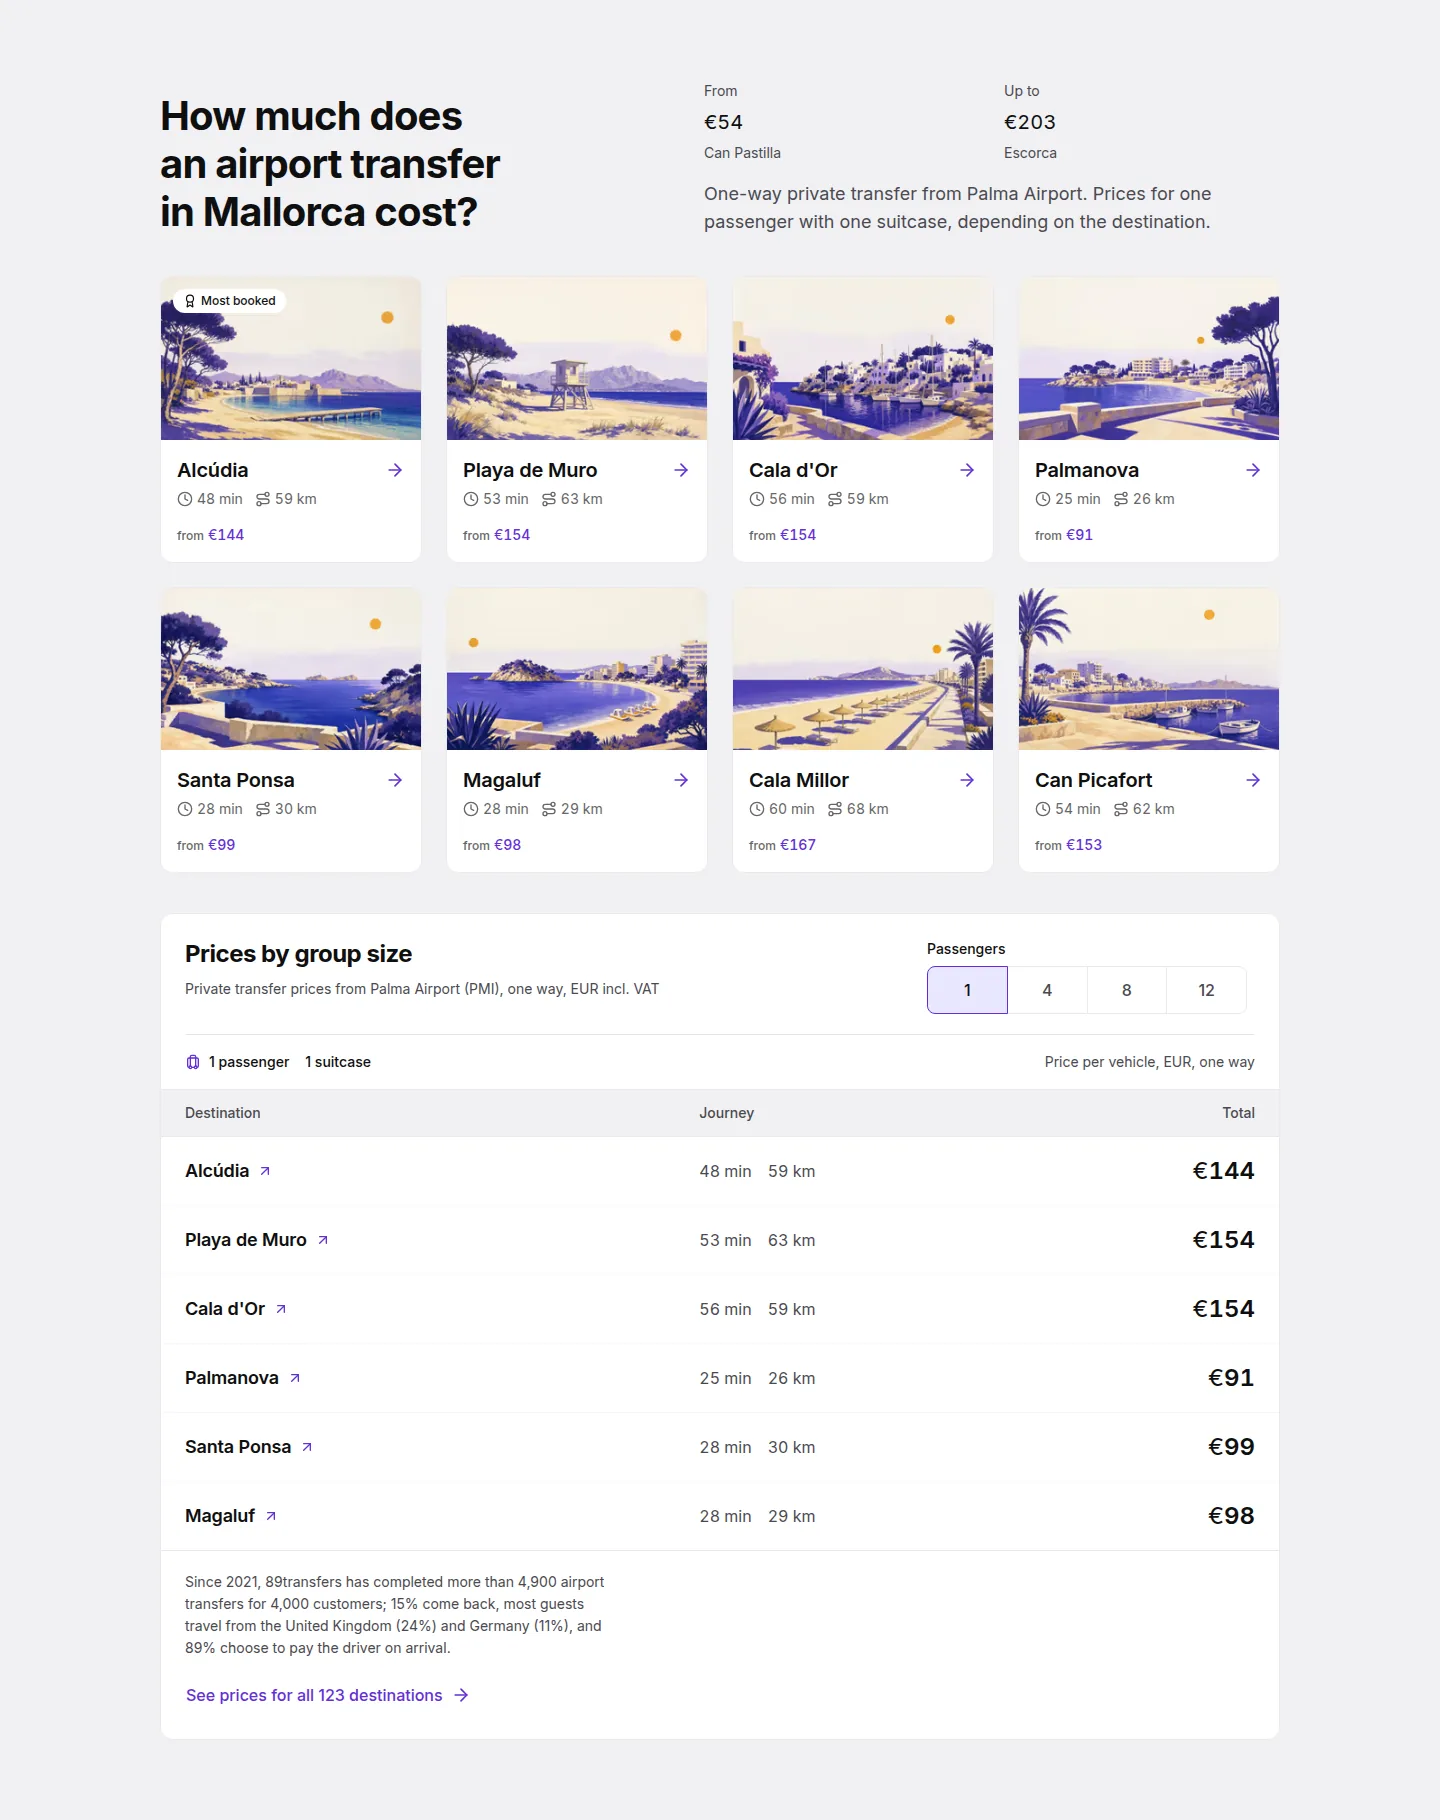Click external-link icon beside Magaluf table row
This screenshot has width=1440, height=1820.
click(271, 1516)
